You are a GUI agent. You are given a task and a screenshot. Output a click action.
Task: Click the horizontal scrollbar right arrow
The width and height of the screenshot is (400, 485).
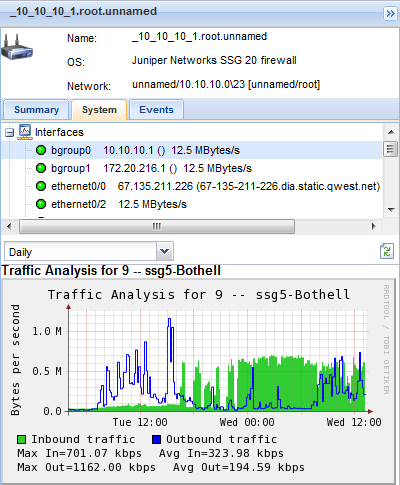374,227
